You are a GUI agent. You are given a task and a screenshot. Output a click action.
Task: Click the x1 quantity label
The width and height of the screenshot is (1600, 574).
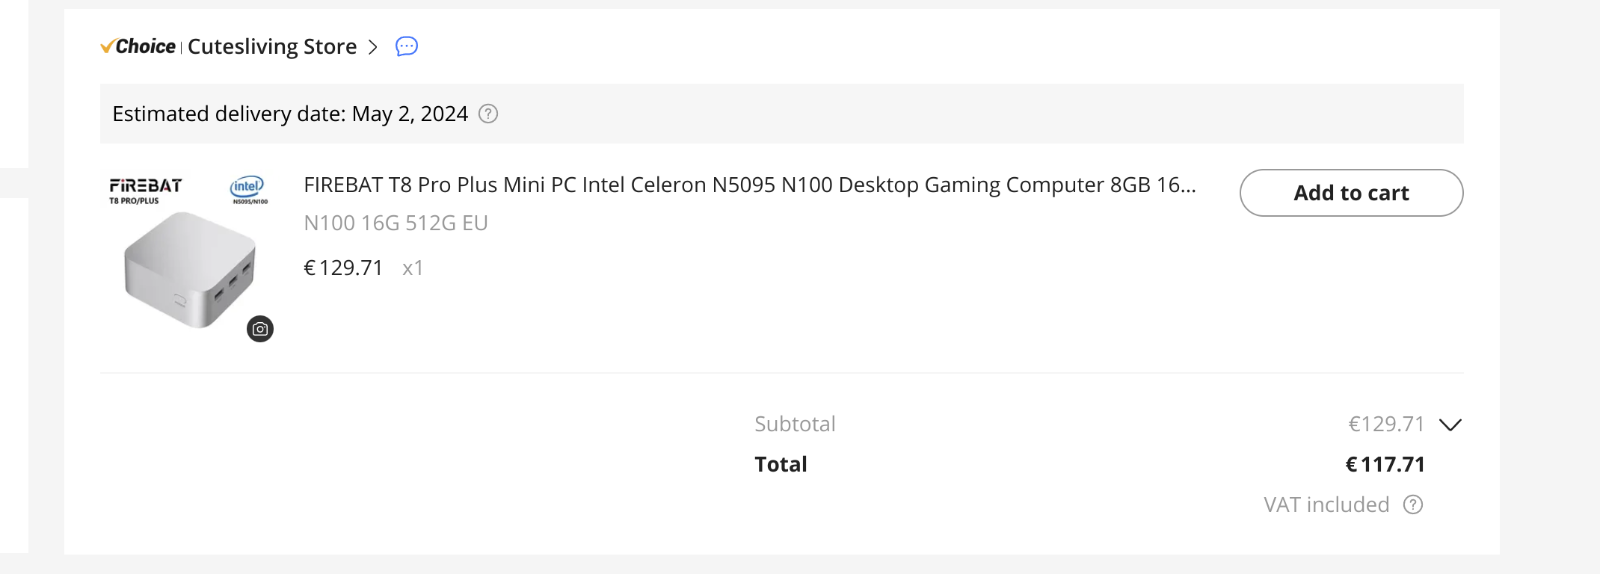pyautogui.click(x=413, y=268)
